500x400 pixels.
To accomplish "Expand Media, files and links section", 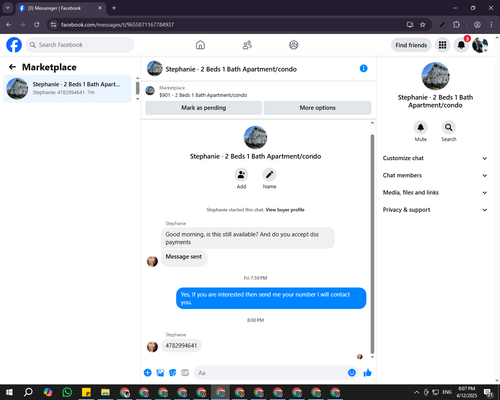I will [x=435, y=193].
